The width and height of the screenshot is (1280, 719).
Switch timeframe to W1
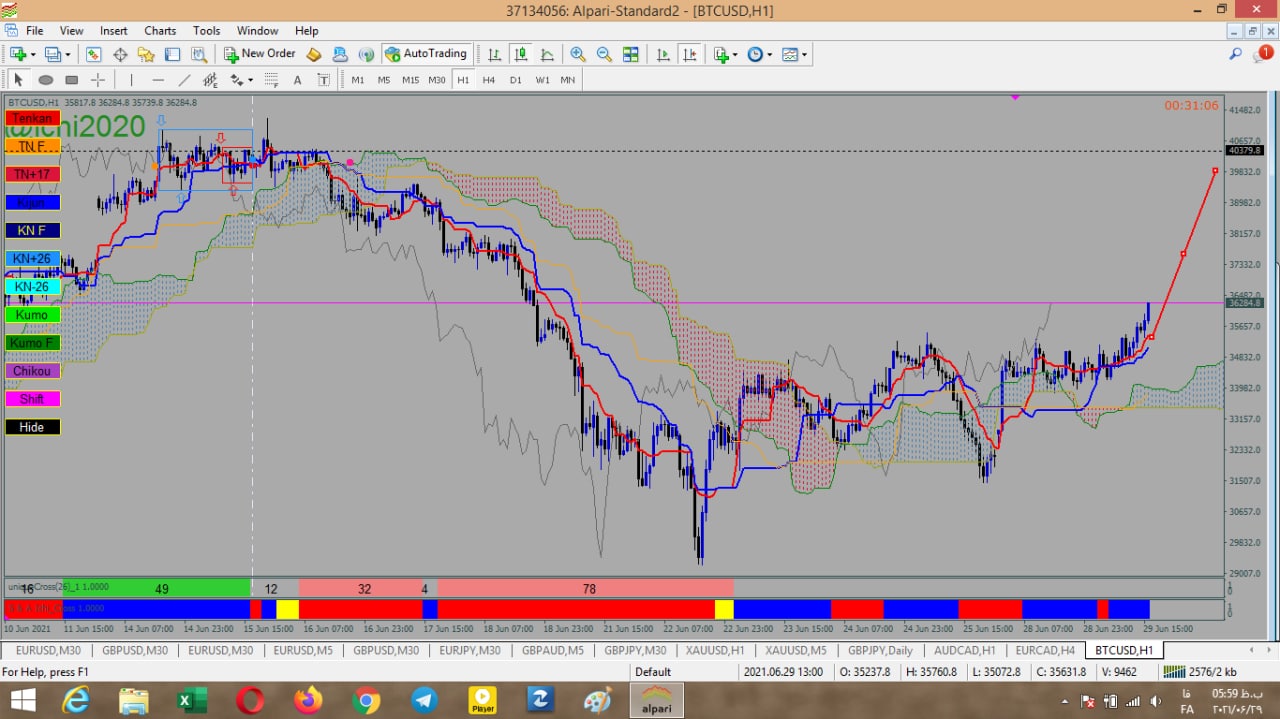click(542, 80)
